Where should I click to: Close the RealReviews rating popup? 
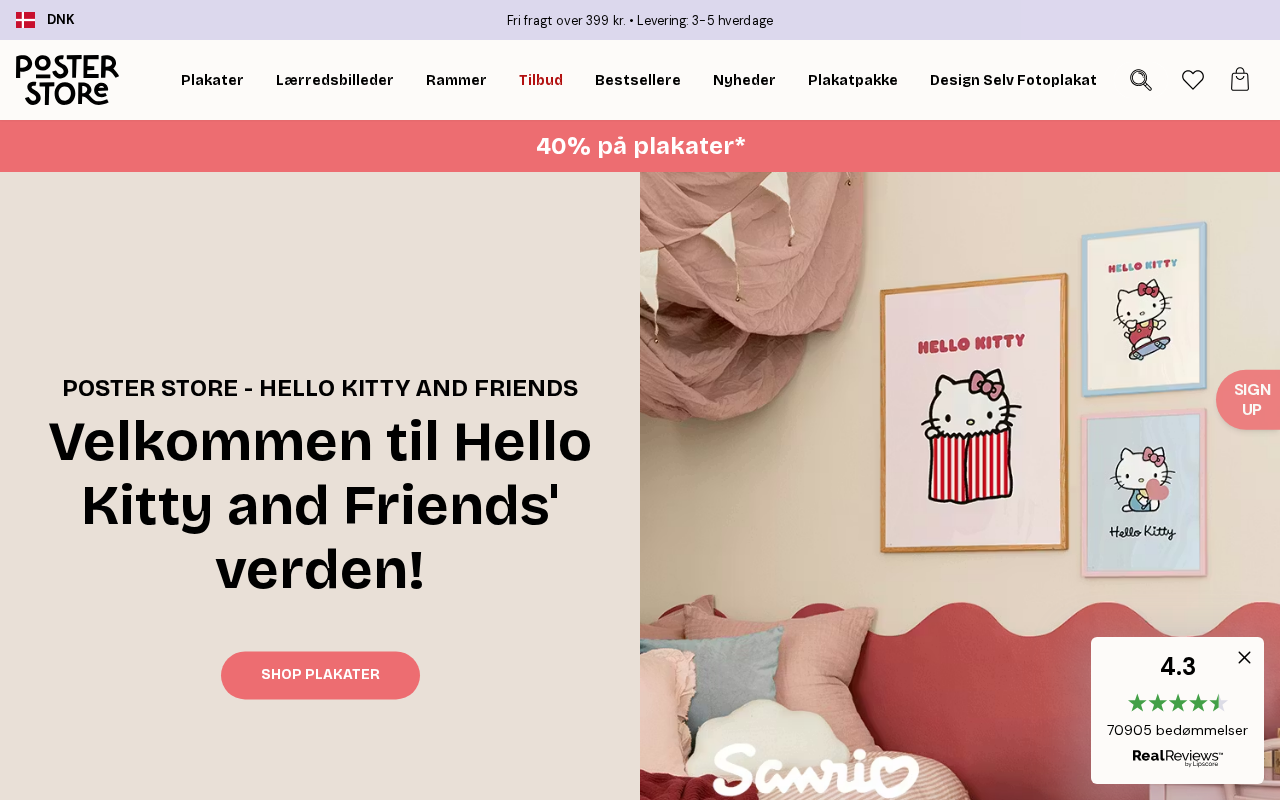(x=1244, y=657)
